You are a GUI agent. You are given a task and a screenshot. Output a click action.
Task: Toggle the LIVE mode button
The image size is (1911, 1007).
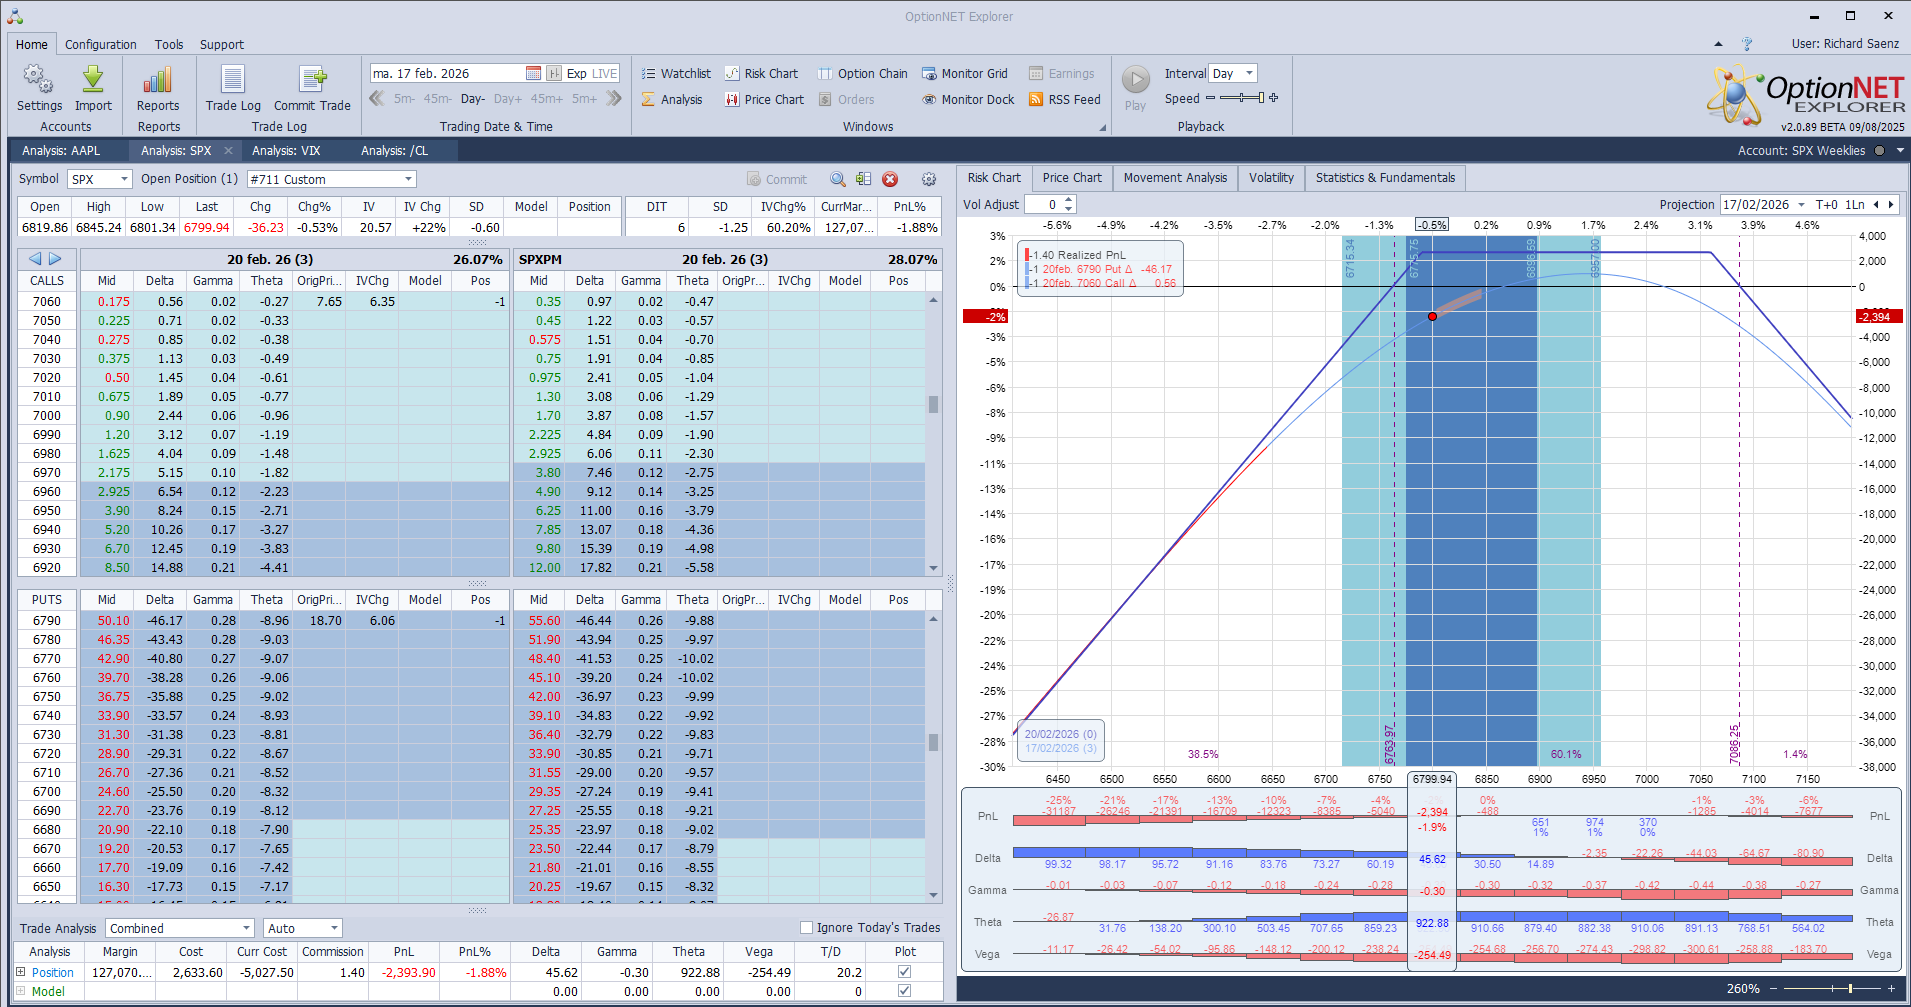(605, 73)
